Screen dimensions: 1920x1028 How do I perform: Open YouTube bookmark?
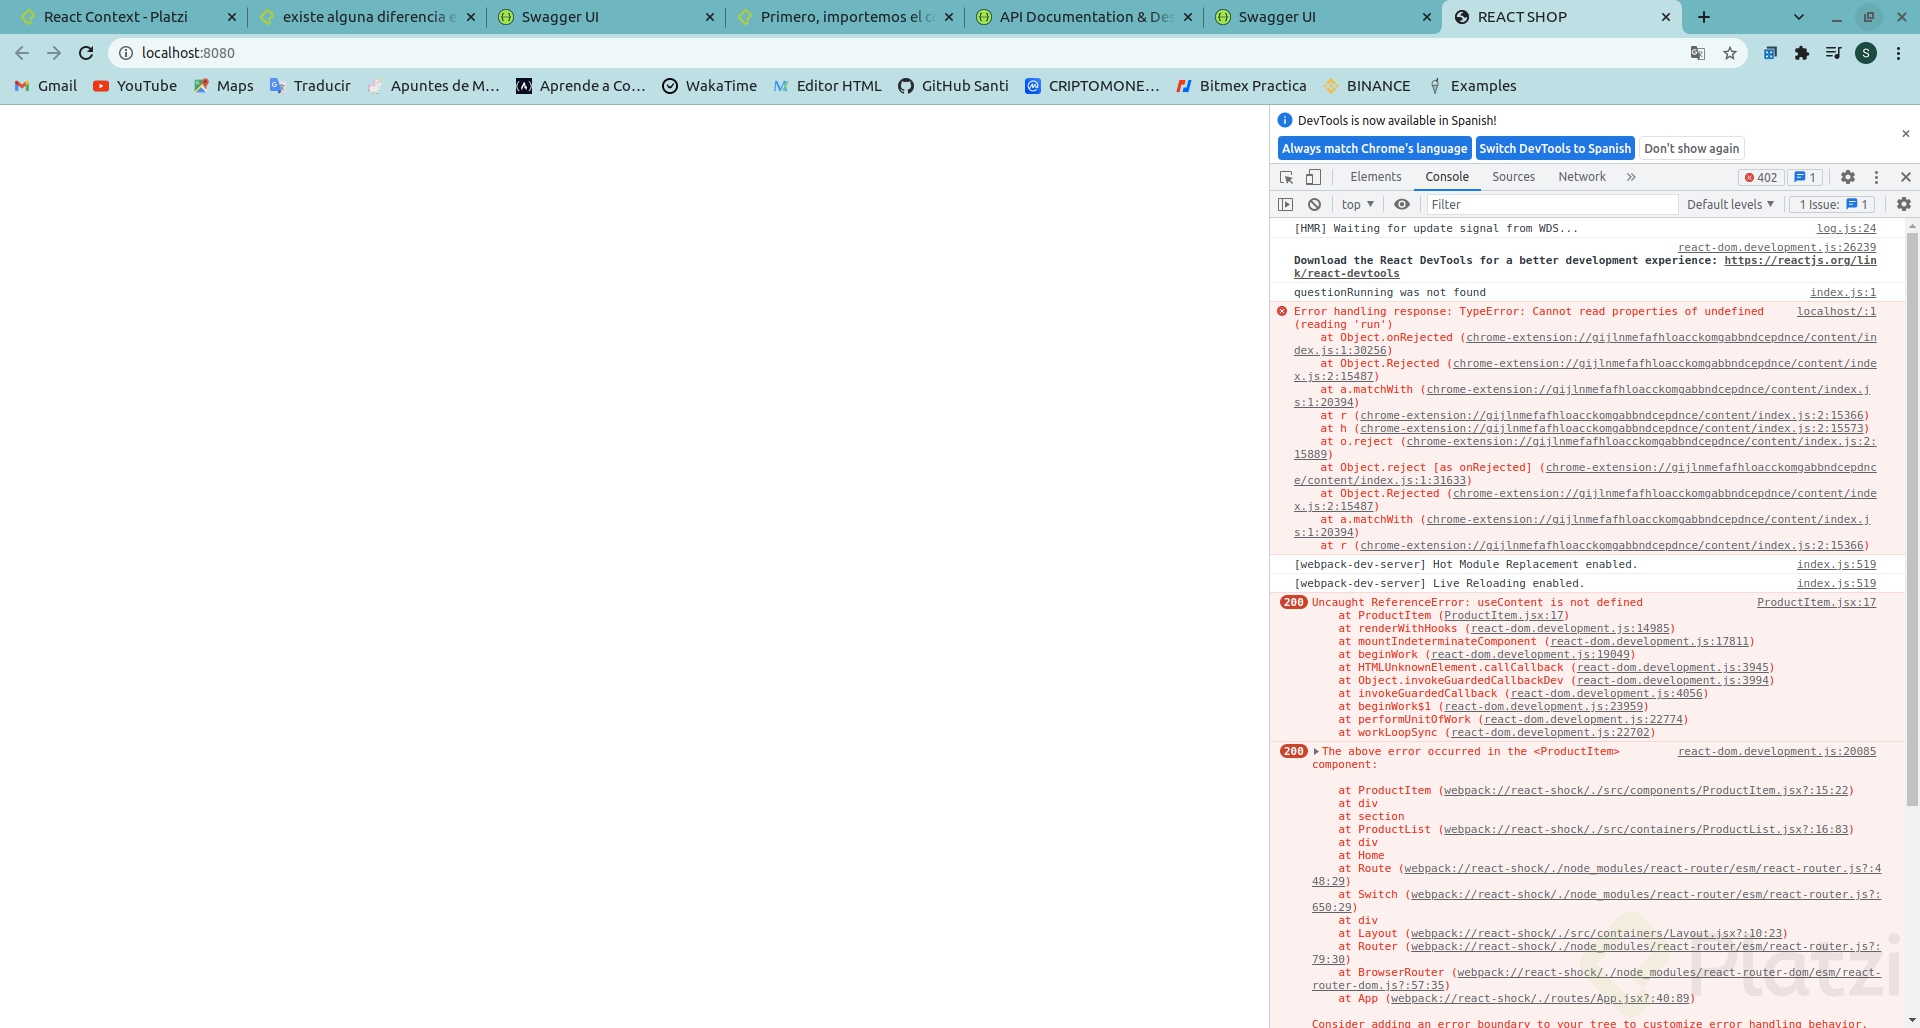click(135, 86)
